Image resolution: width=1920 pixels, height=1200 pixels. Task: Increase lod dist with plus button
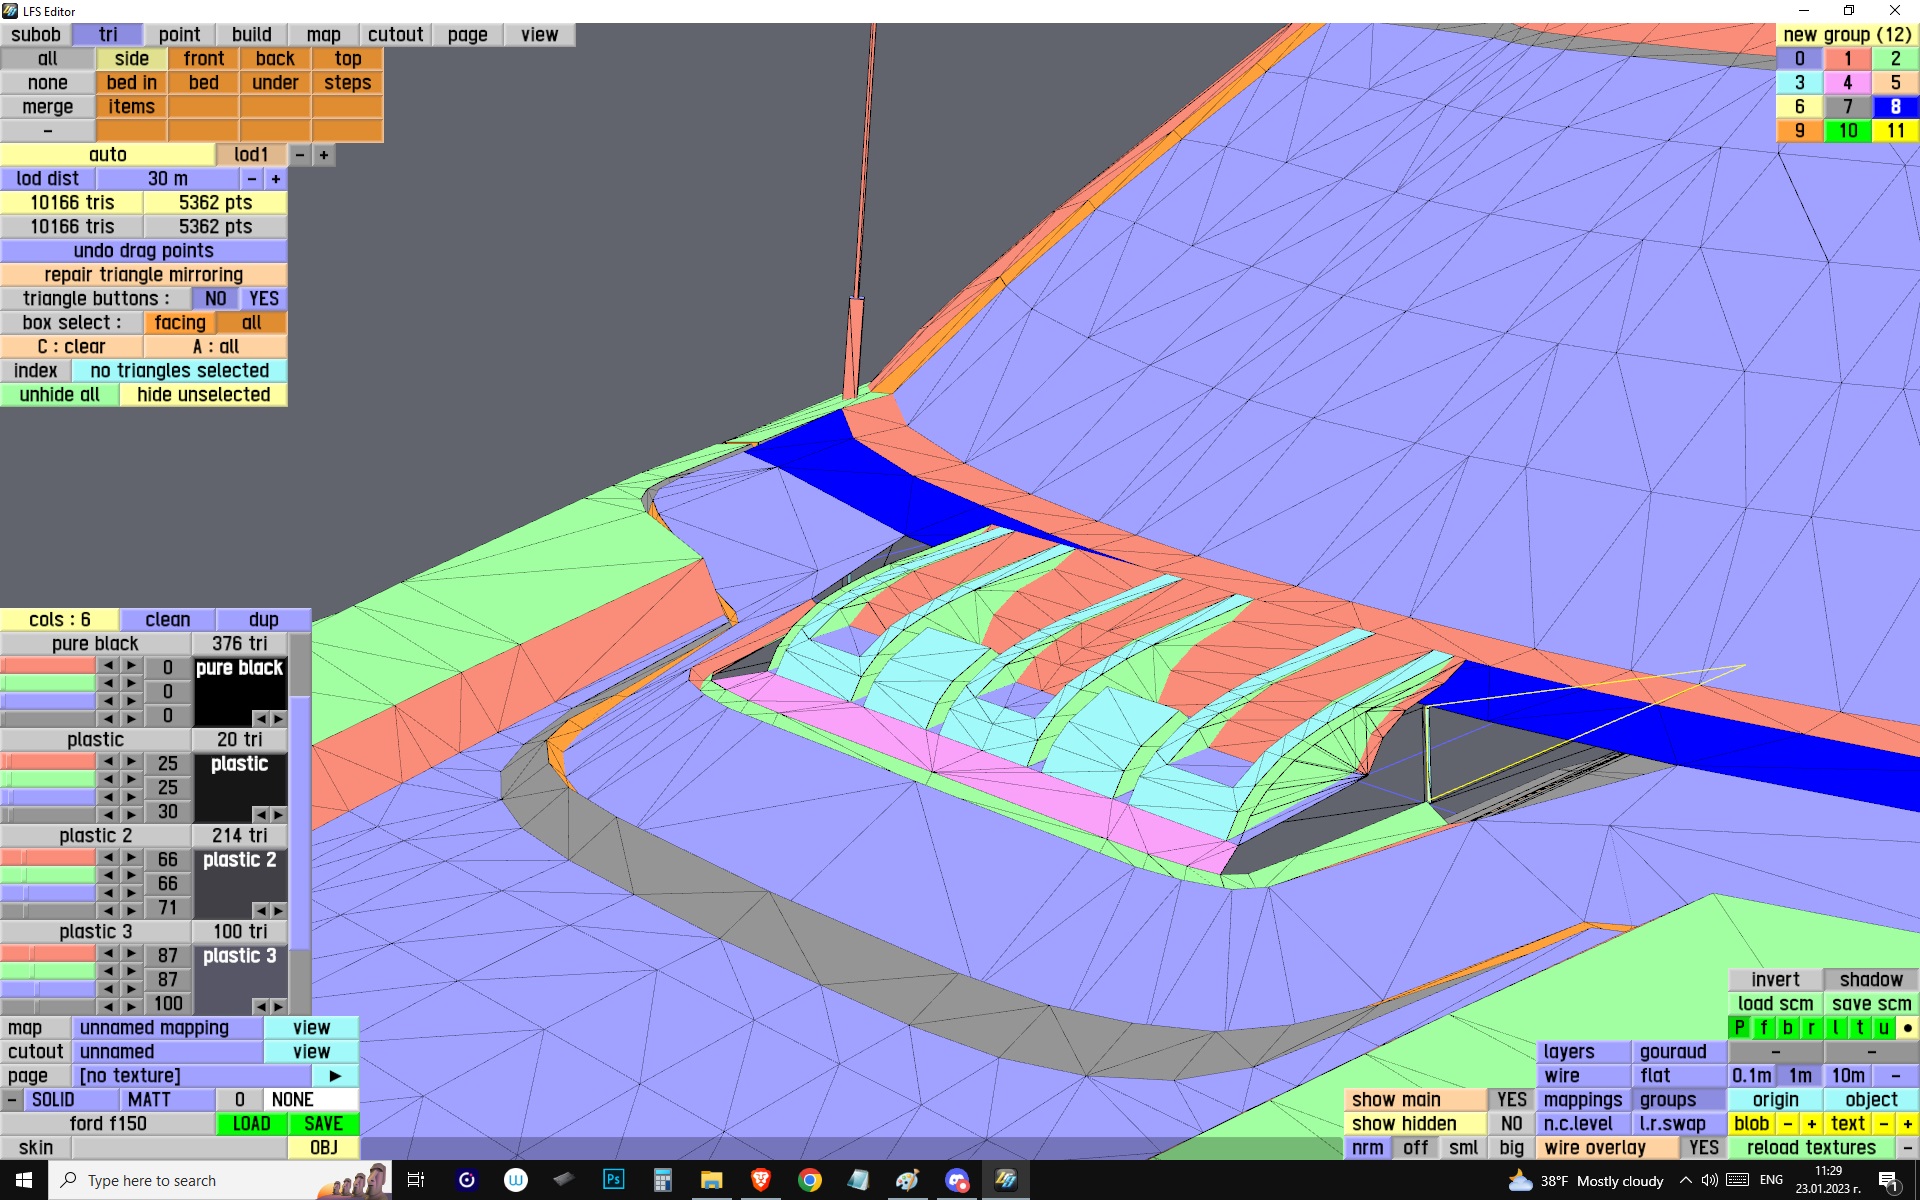click(275, 179)
